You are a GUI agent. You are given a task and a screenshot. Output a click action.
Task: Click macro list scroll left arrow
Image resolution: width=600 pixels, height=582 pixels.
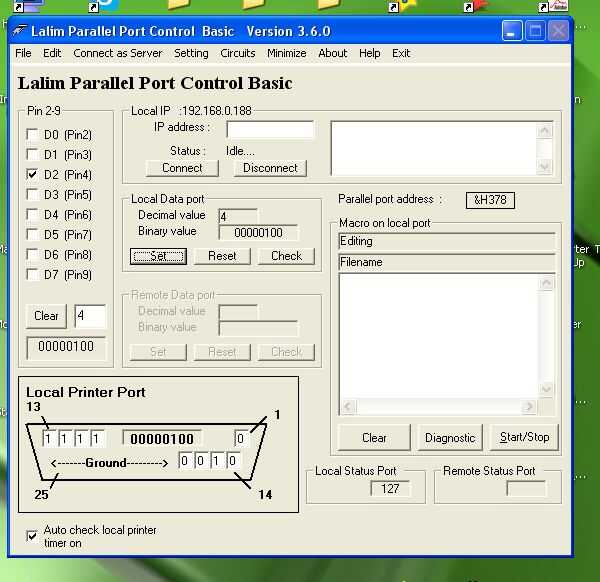point(348,406)
